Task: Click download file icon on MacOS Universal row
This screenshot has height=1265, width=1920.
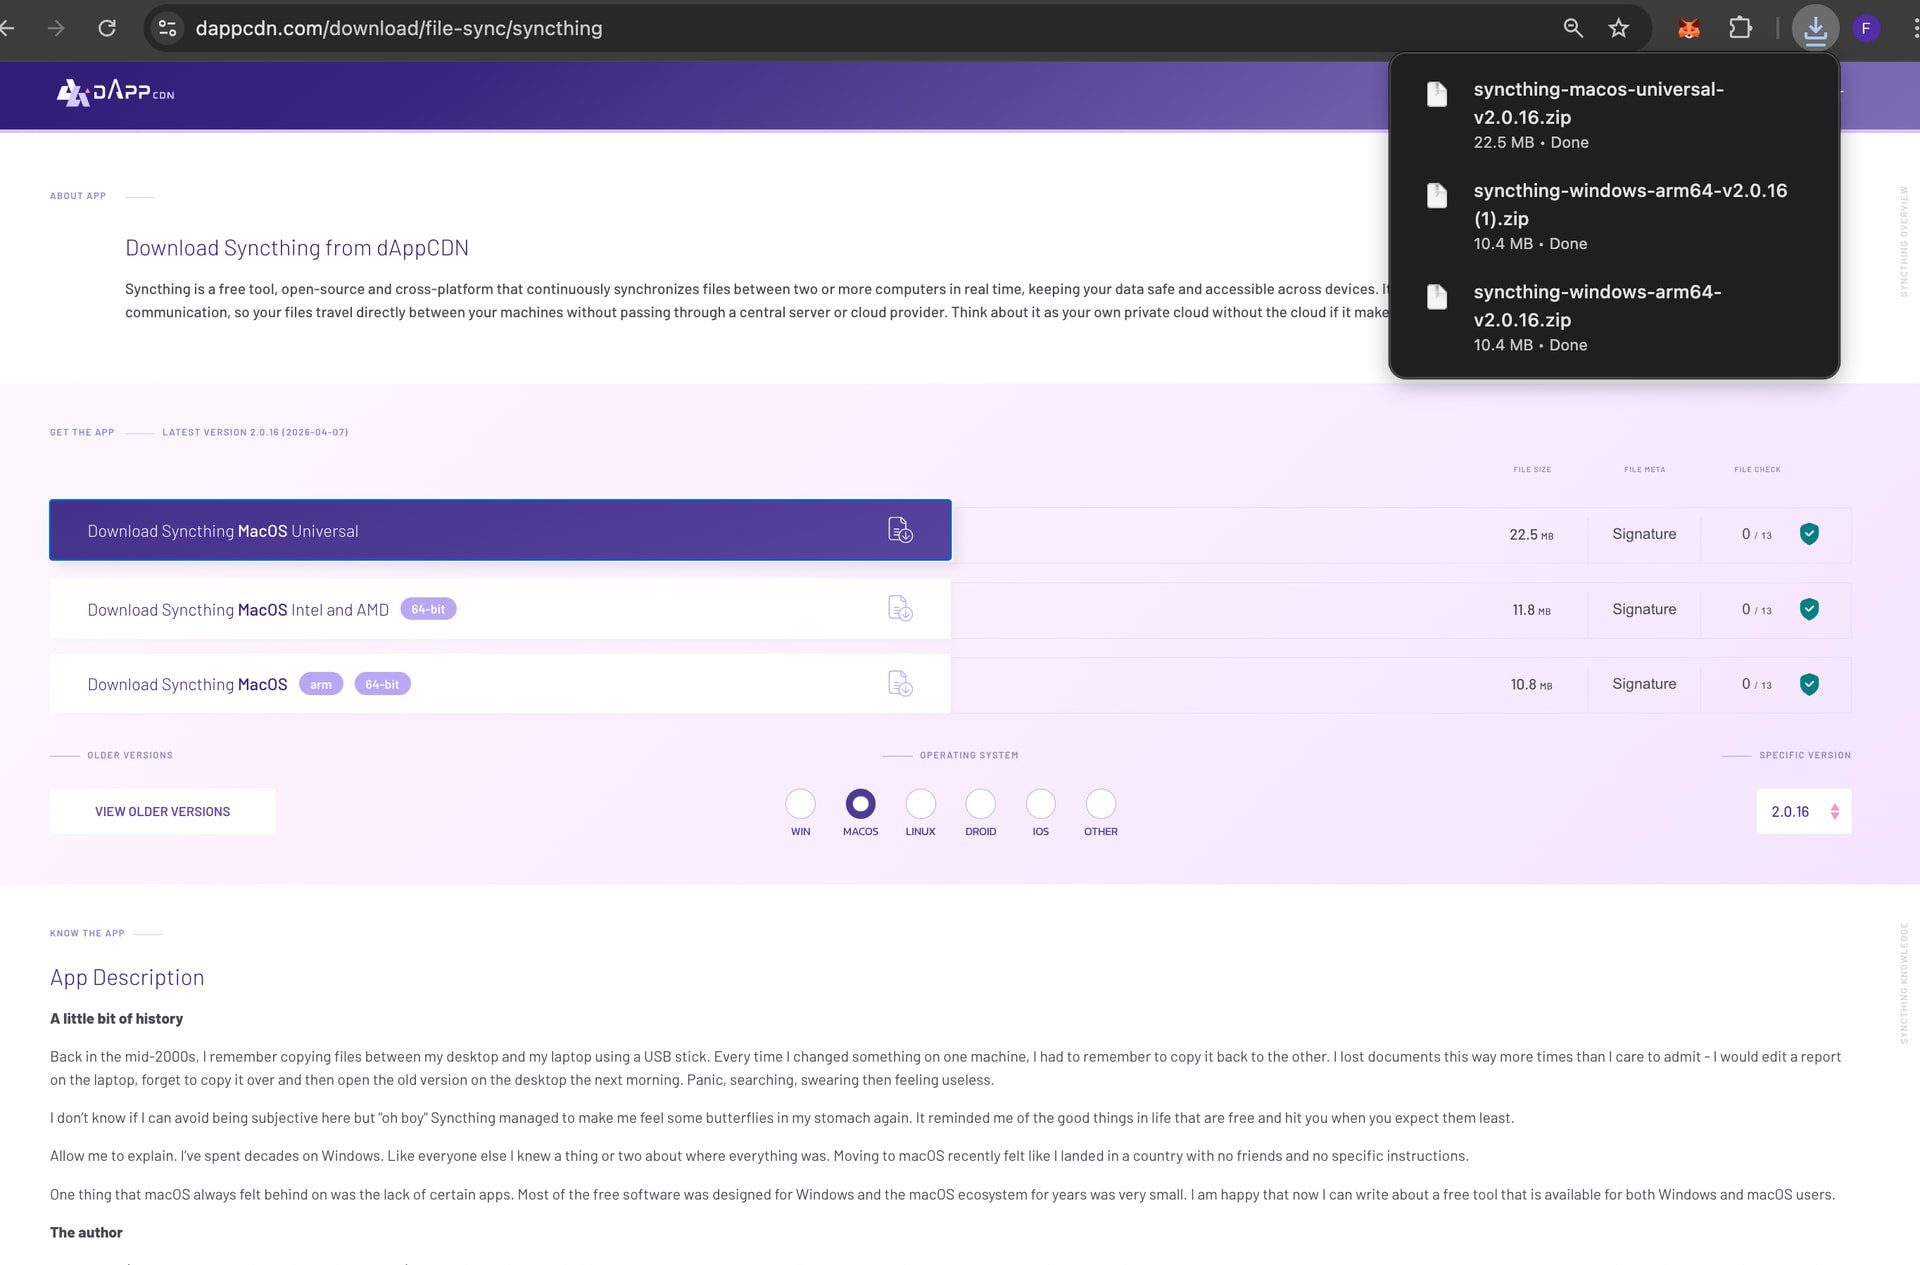Action: [900, 530]
